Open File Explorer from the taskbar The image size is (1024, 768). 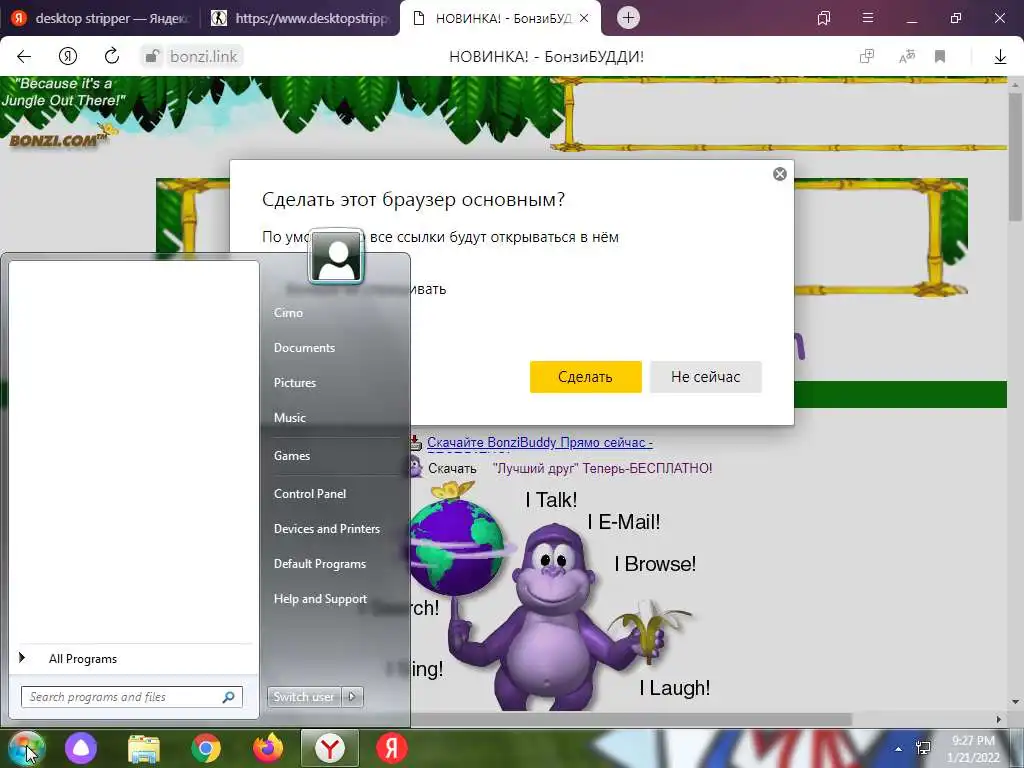144,749
